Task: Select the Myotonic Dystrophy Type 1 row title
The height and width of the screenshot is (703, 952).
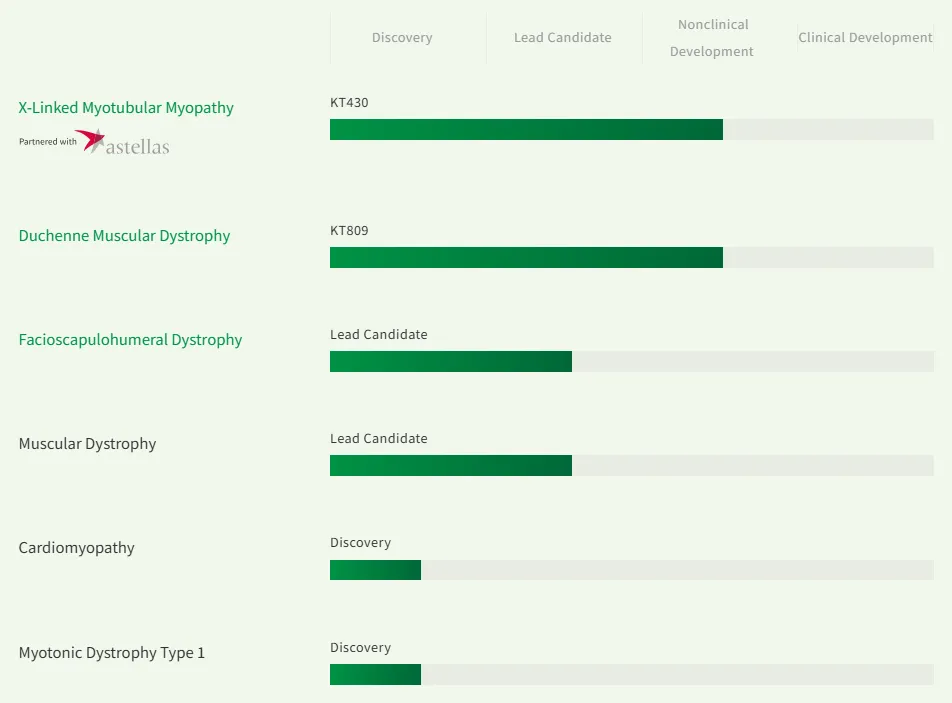Action: [x=111, y=653]
